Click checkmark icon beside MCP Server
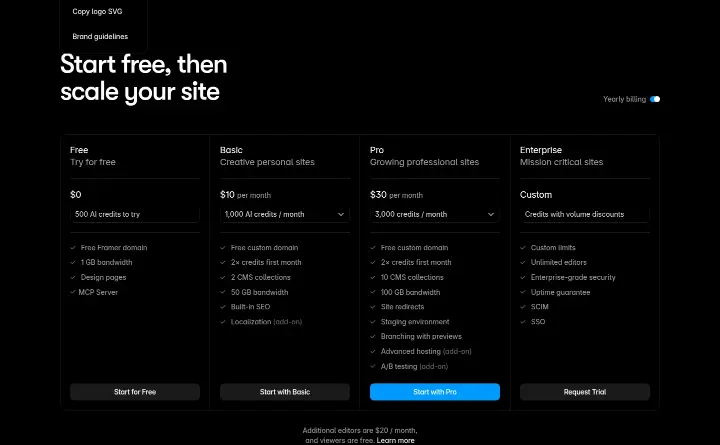Screen dimensions: 720x445 tap(73, 292)
